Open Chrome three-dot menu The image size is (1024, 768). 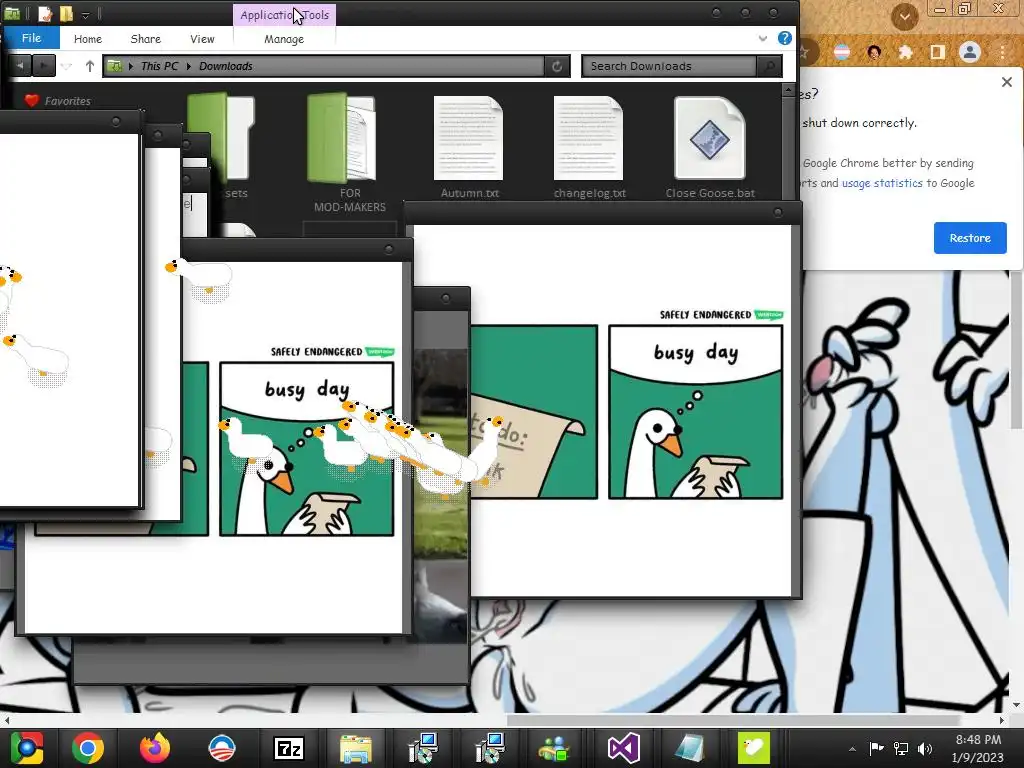point(1002,52)
